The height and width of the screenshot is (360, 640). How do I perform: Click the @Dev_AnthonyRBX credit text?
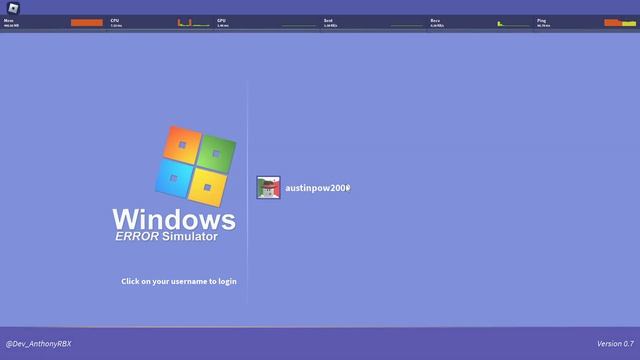(x=38, y=344)
